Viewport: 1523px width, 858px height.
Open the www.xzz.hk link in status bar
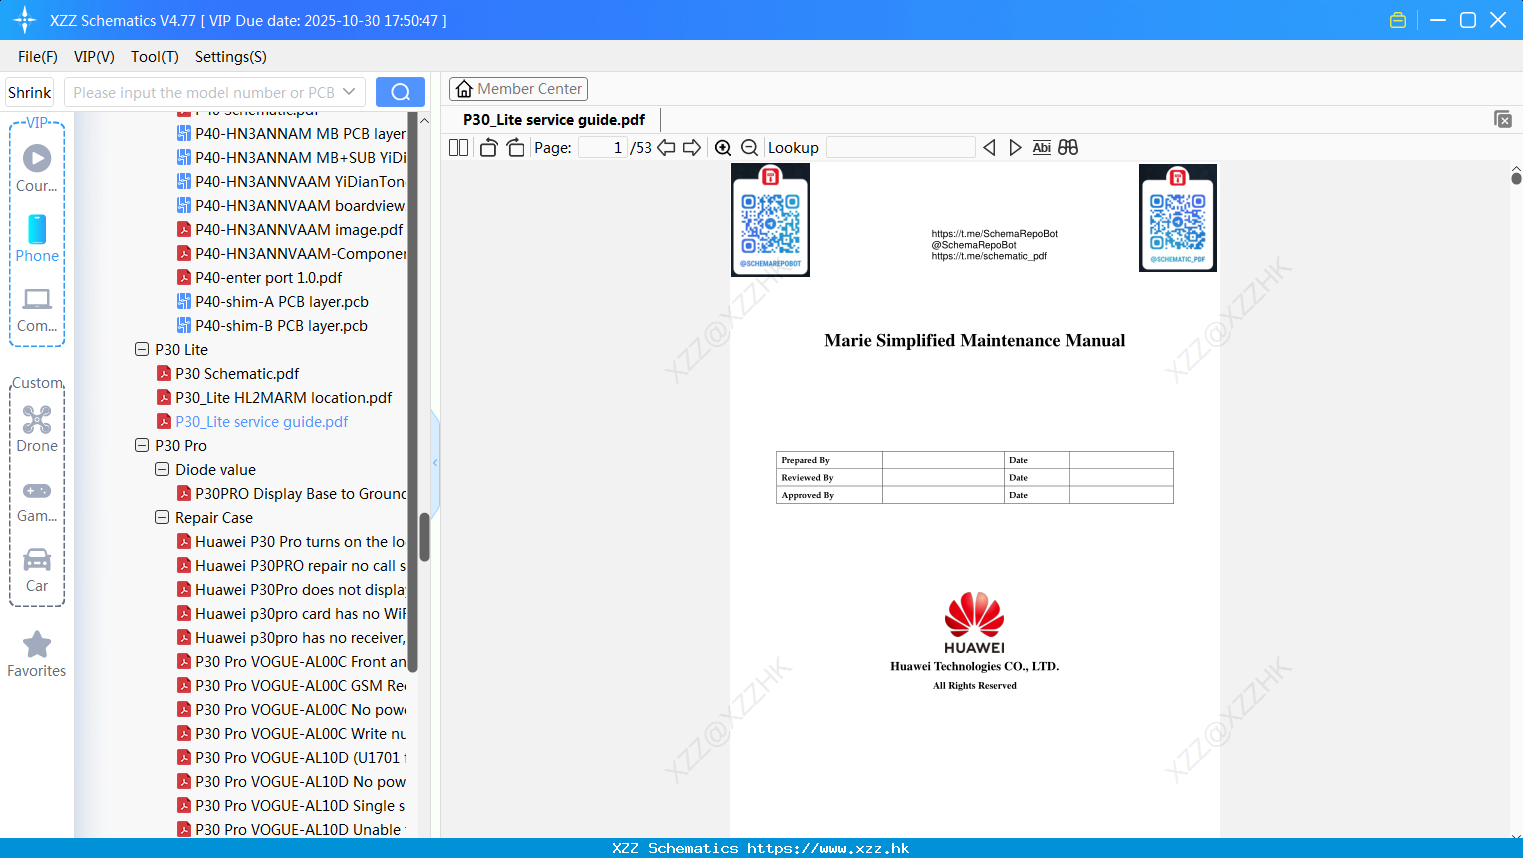coord(828,848)
